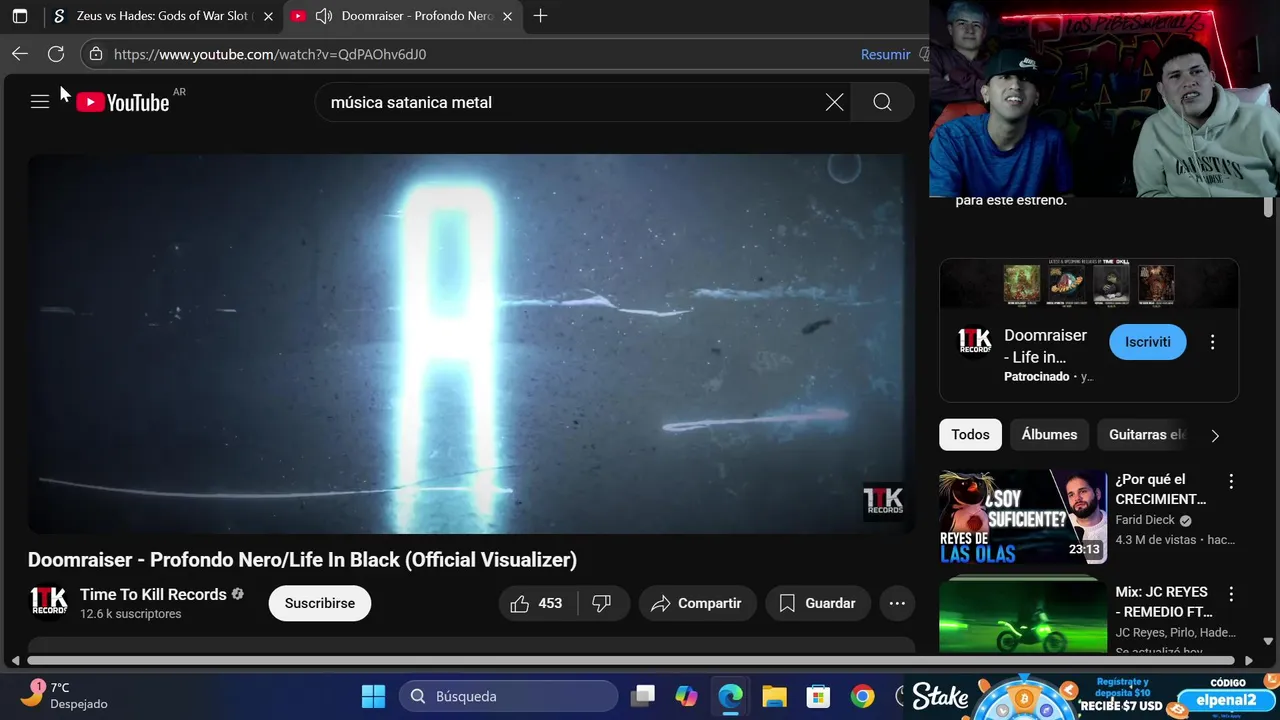Open tab actions menu icon
Viewport: 1280px width, 720px height.
(x=20, y=16)
